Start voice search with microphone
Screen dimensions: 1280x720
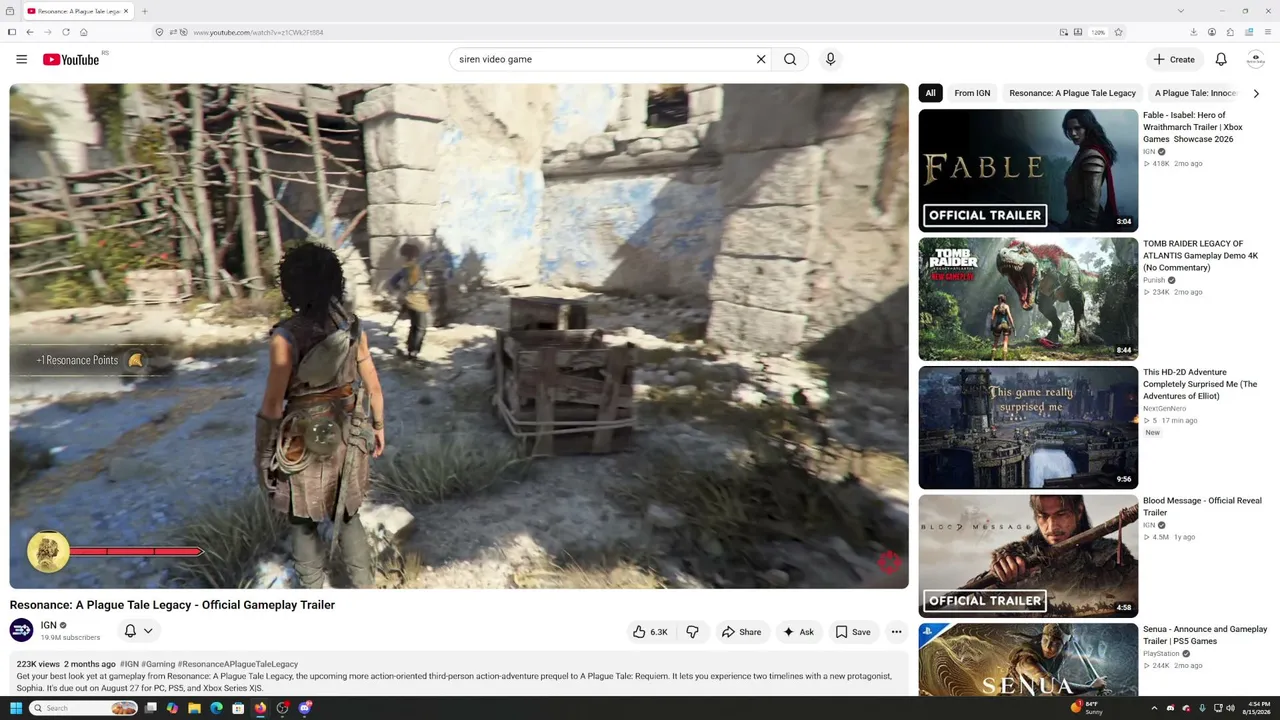(830, 59)
